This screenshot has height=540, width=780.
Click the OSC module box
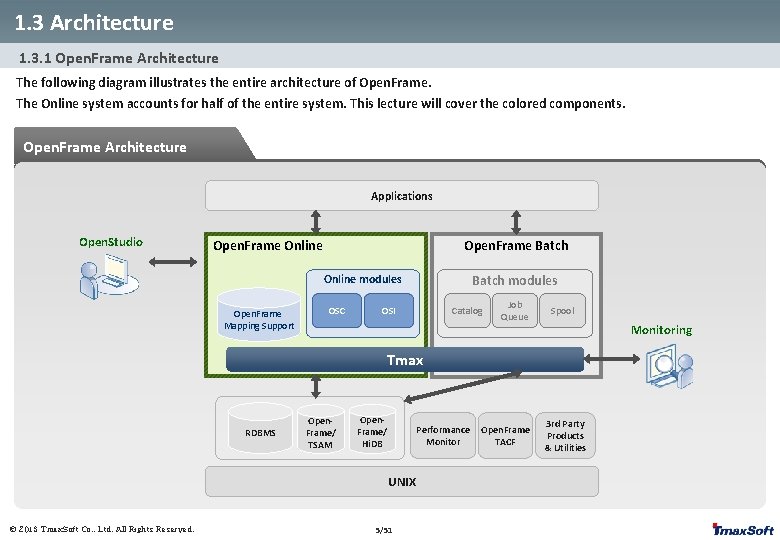click(x=337, y=311)
